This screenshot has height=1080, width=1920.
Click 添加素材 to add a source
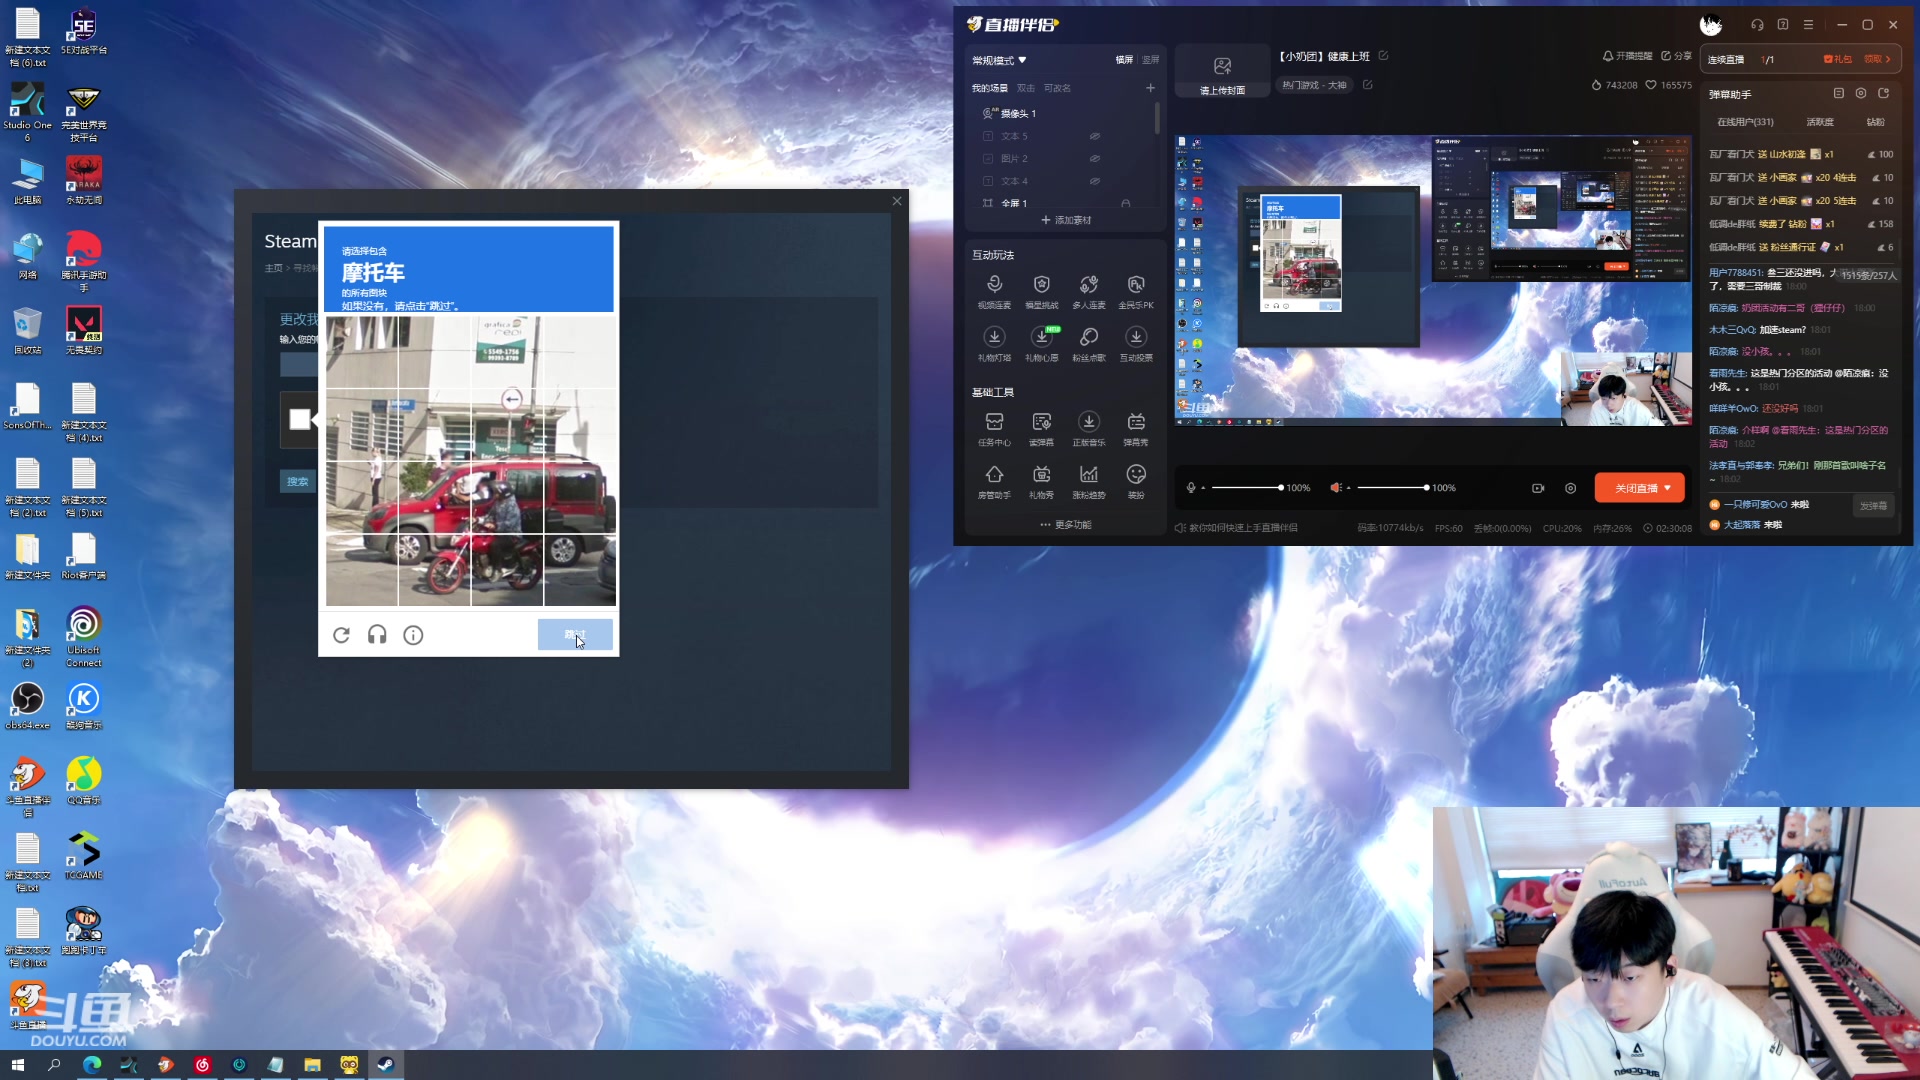coord(1066,220)
